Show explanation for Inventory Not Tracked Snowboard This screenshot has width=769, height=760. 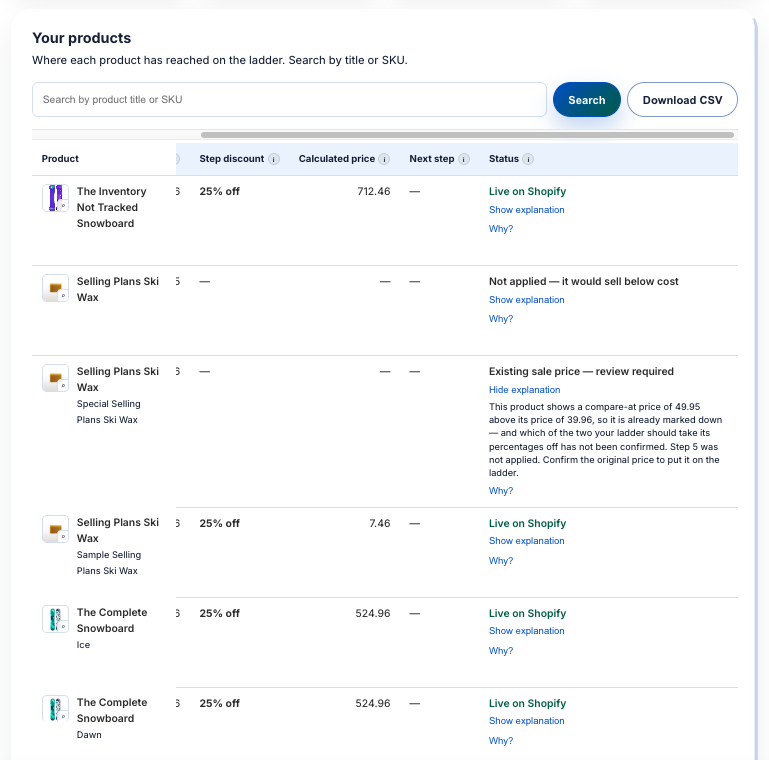526,210
